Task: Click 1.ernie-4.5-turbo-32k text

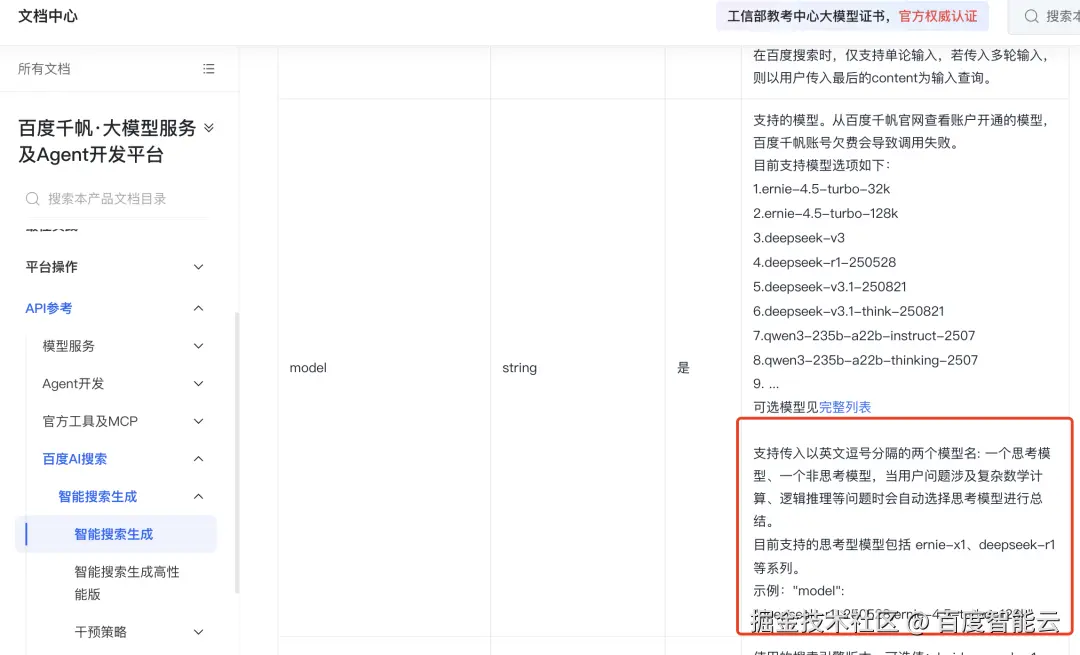Action: coord(821,189)
